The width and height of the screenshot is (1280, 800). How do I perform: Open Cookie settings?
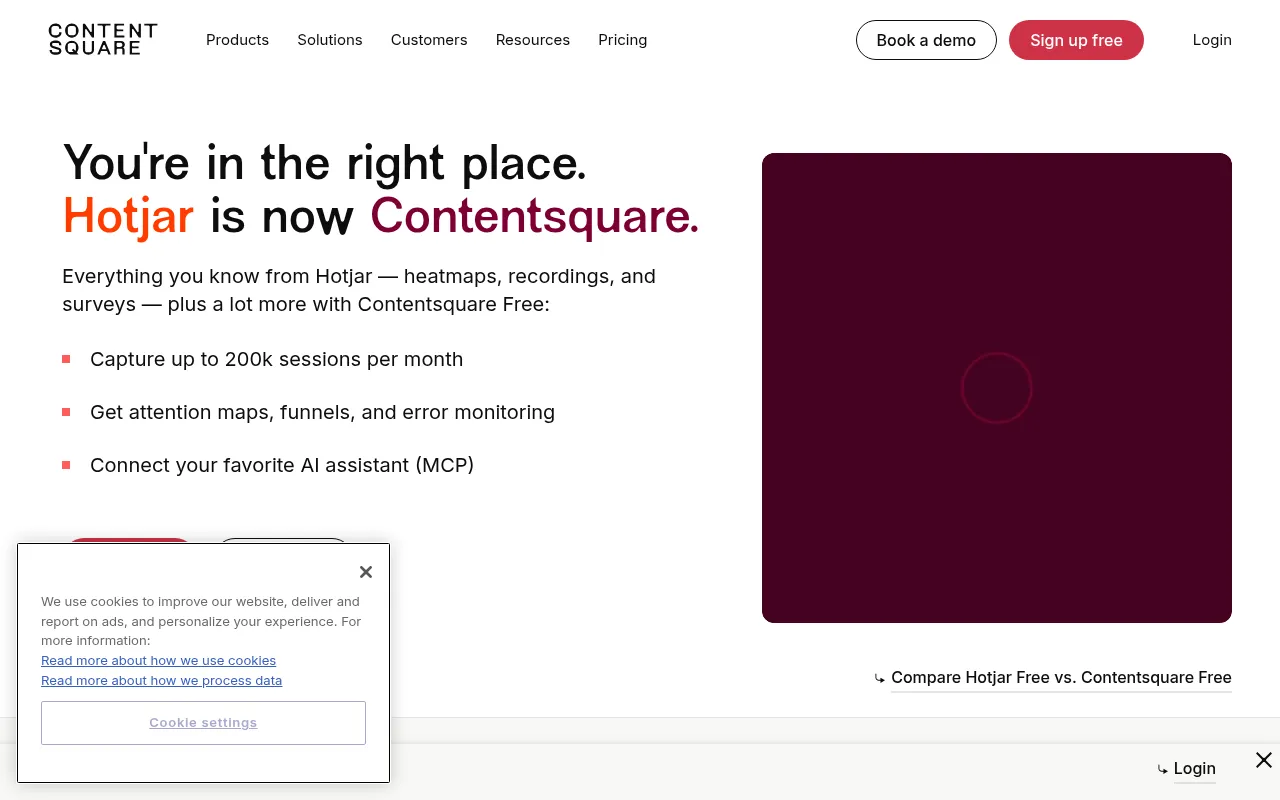coord(203,723)
